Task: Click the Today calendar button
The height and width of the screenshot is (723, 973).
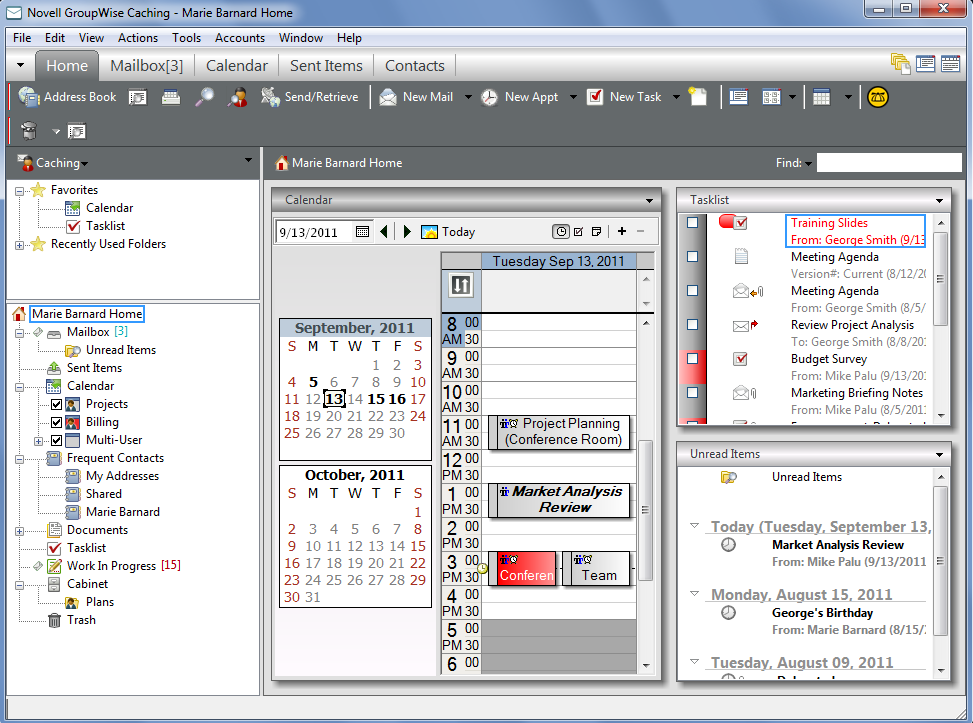Action: click(448, 232)
